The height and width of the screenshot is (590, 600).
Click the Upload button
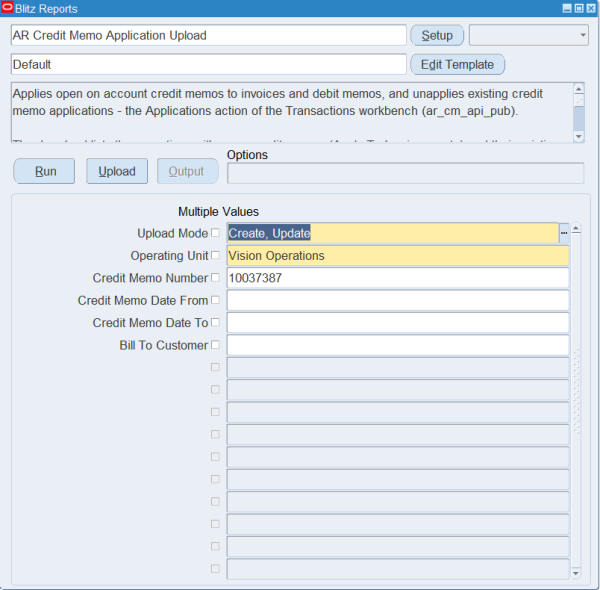117,171
